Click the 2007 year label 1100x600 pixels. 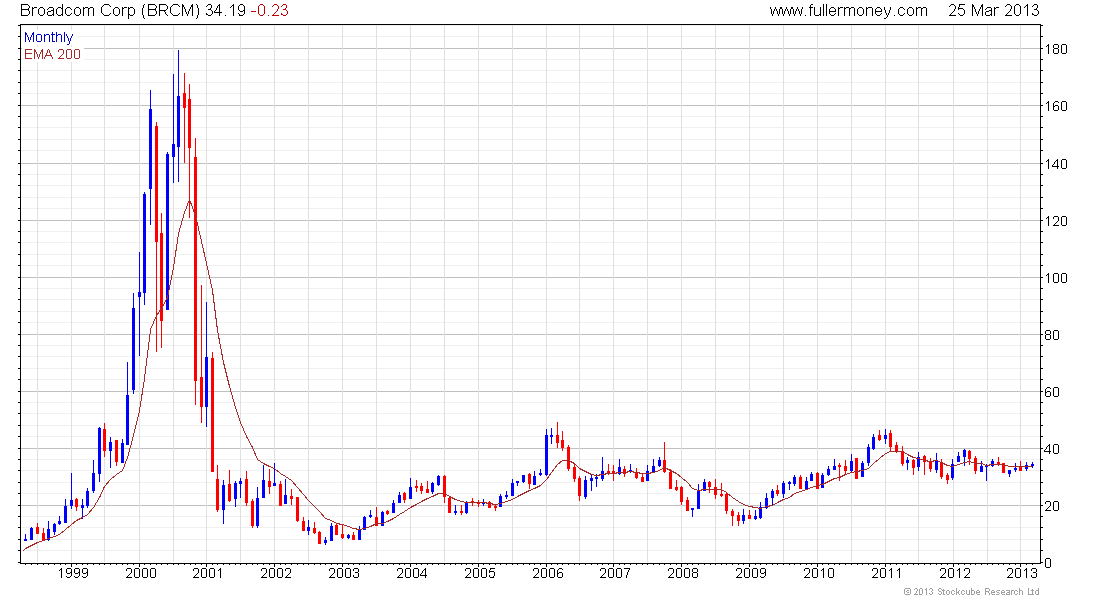[x=615, y=573]
